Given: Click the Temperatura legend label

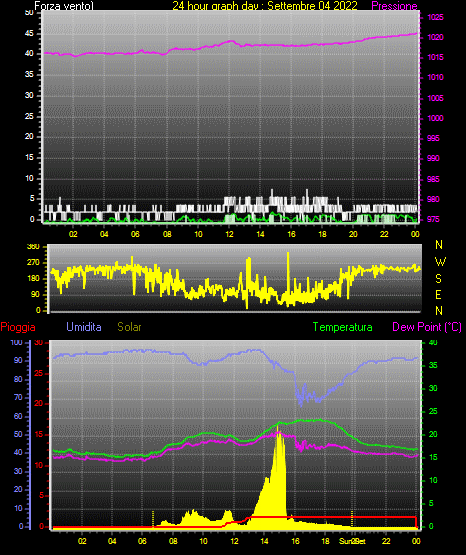Looking at the screenshot, I should pos(343,327).
